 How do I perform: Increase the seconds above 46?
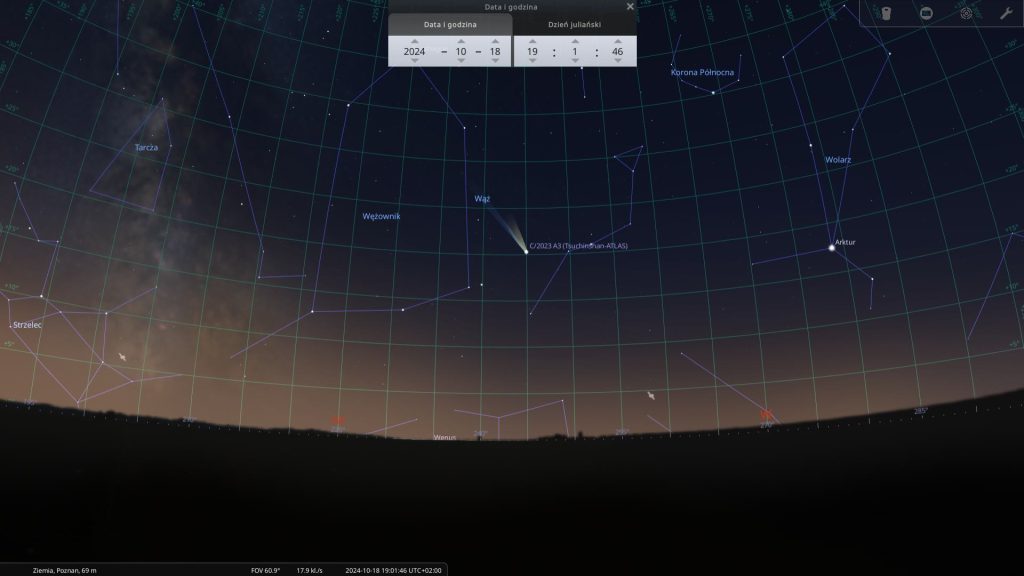click(x=618, y=41)
